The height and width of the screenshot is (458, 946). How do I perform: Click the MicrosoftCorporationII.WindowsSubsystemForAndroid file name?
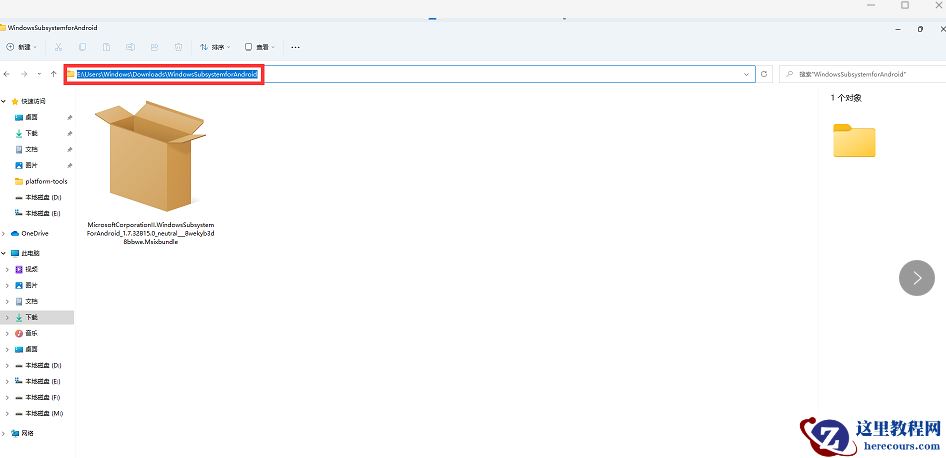tap(151, 233)
